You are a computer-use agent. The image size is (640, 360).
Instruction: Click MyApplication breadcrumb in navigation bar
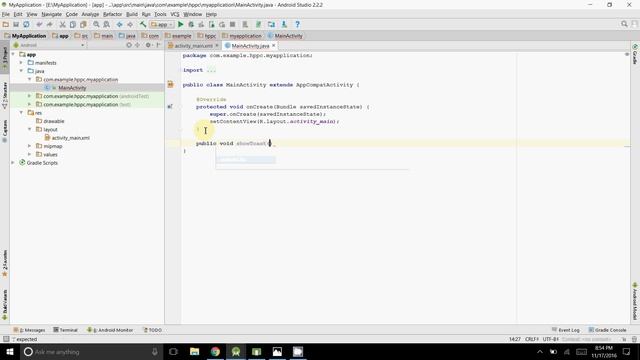(x=25, y=36)
